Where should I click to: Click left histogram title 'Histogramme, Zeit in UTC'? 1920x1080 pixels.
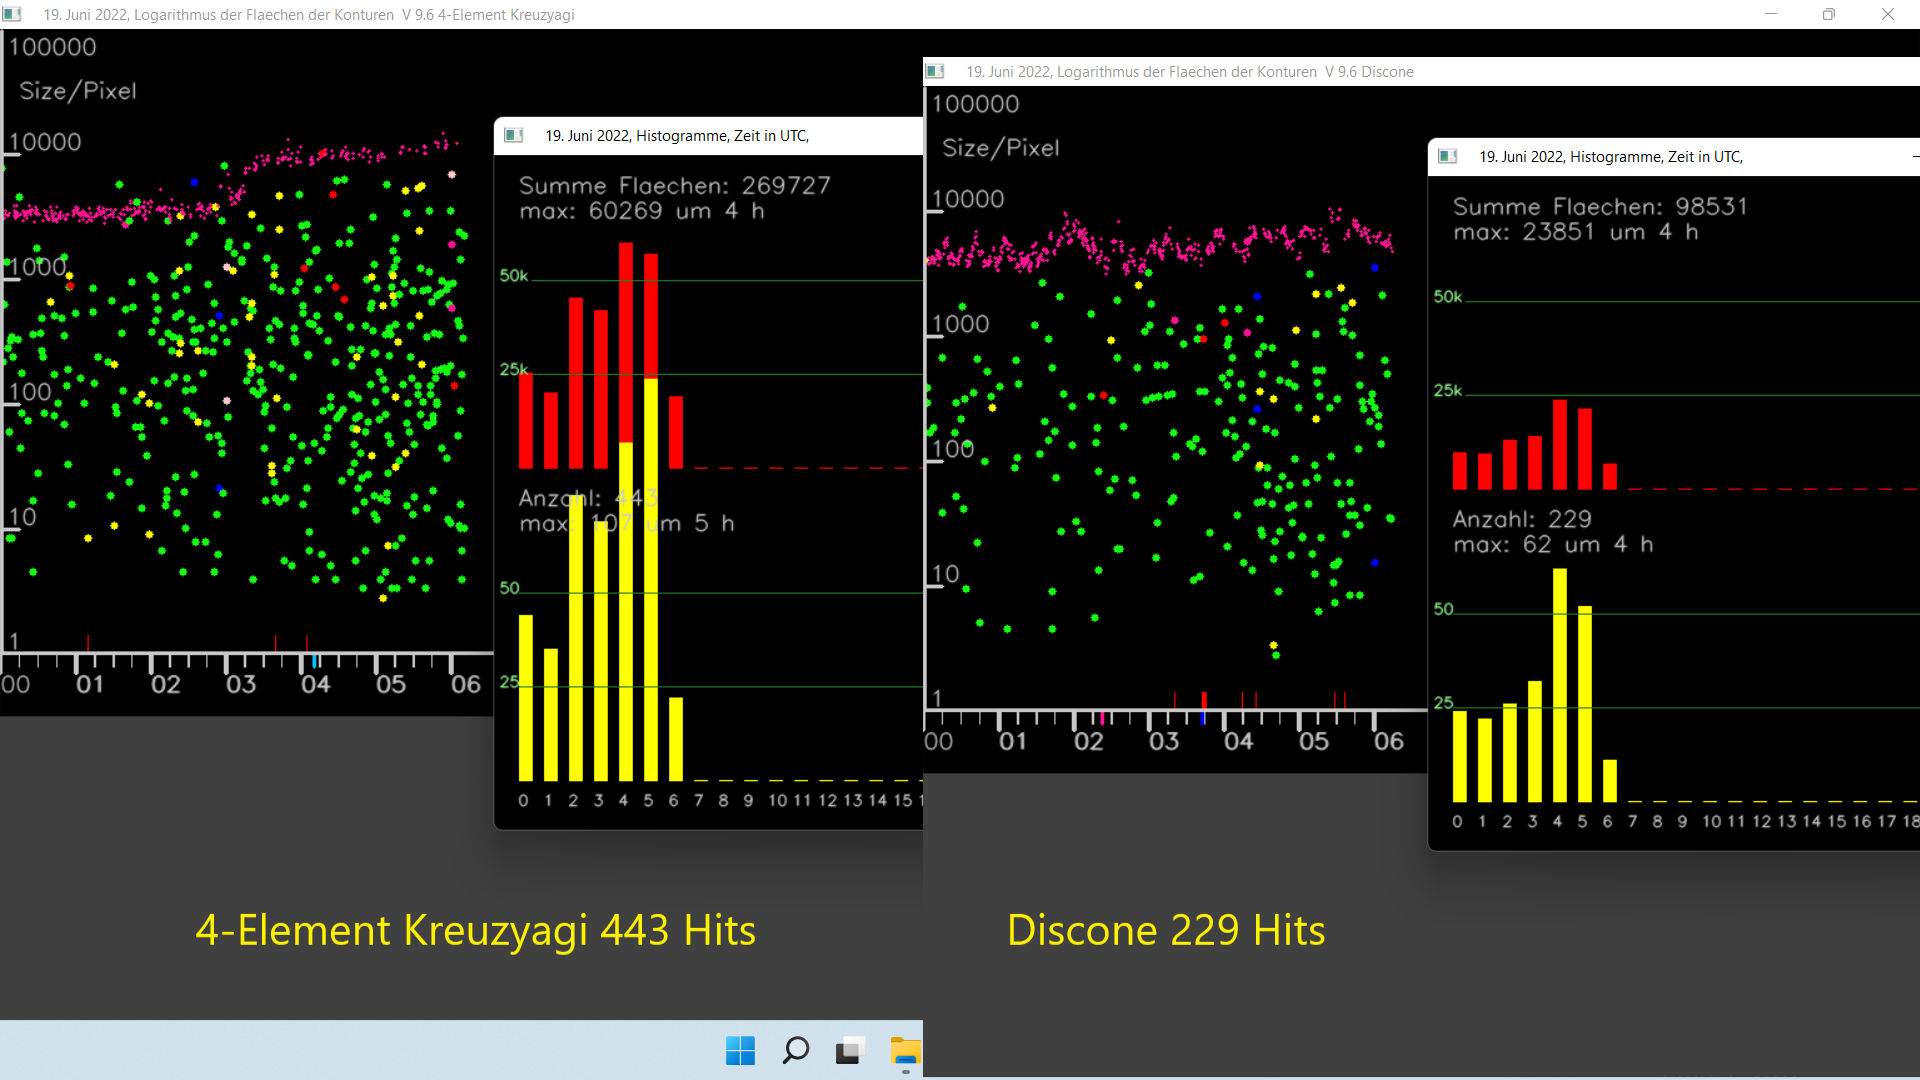[677, 136]
